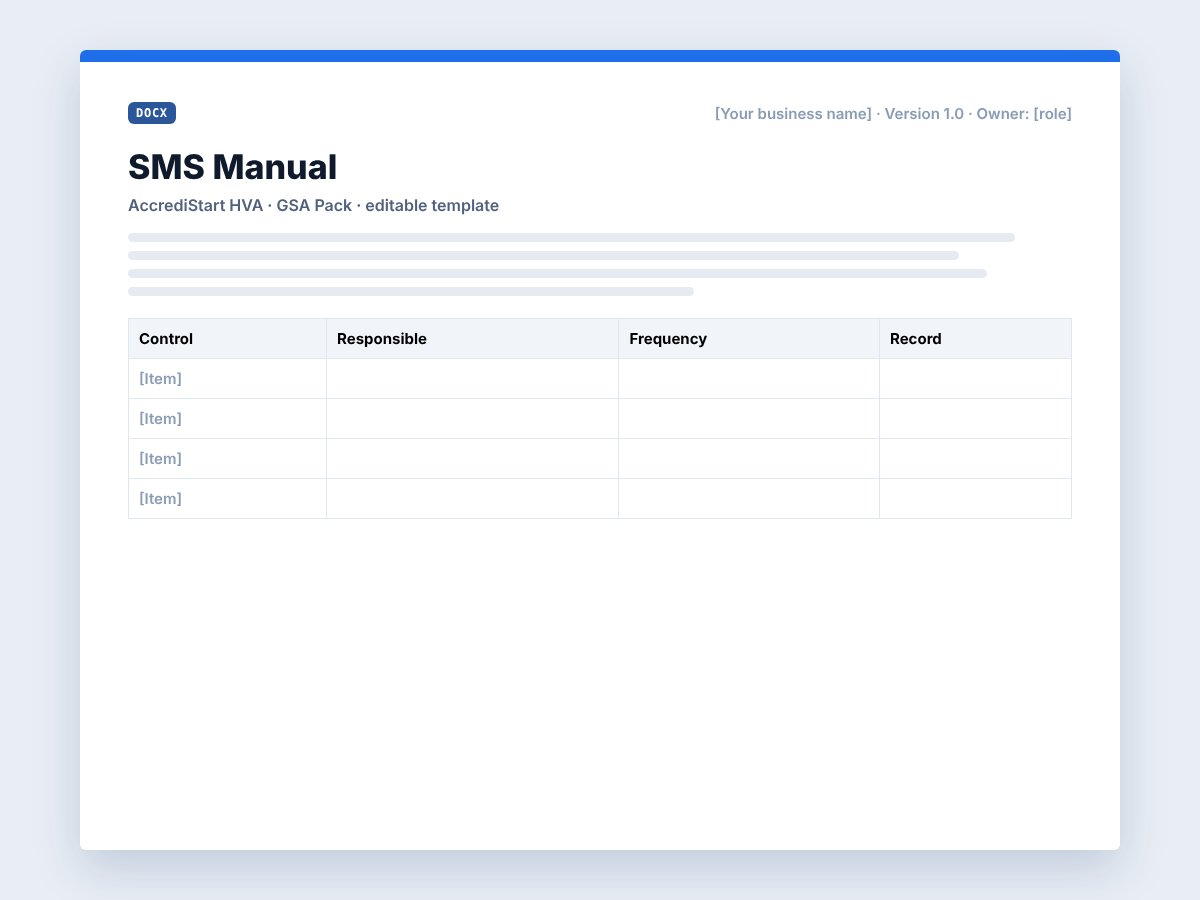
Task: Select the Record column header
Action: 975,339
